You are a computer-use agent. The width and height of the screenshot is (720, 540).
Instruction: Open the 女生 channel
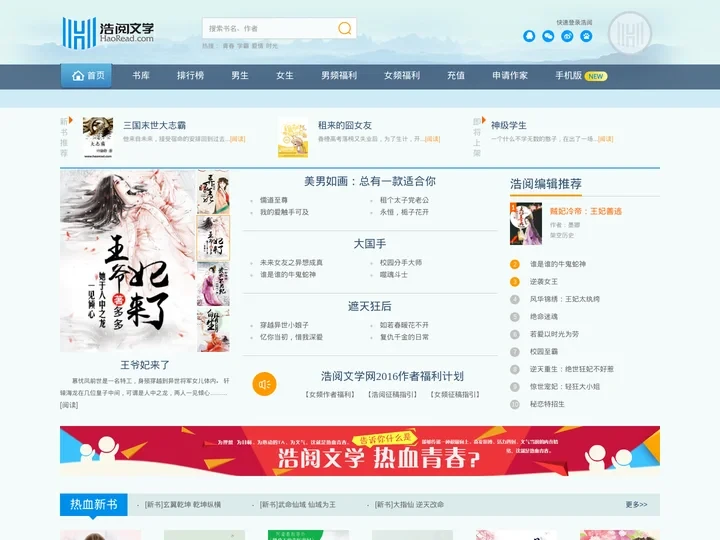(x=285, y=76)
